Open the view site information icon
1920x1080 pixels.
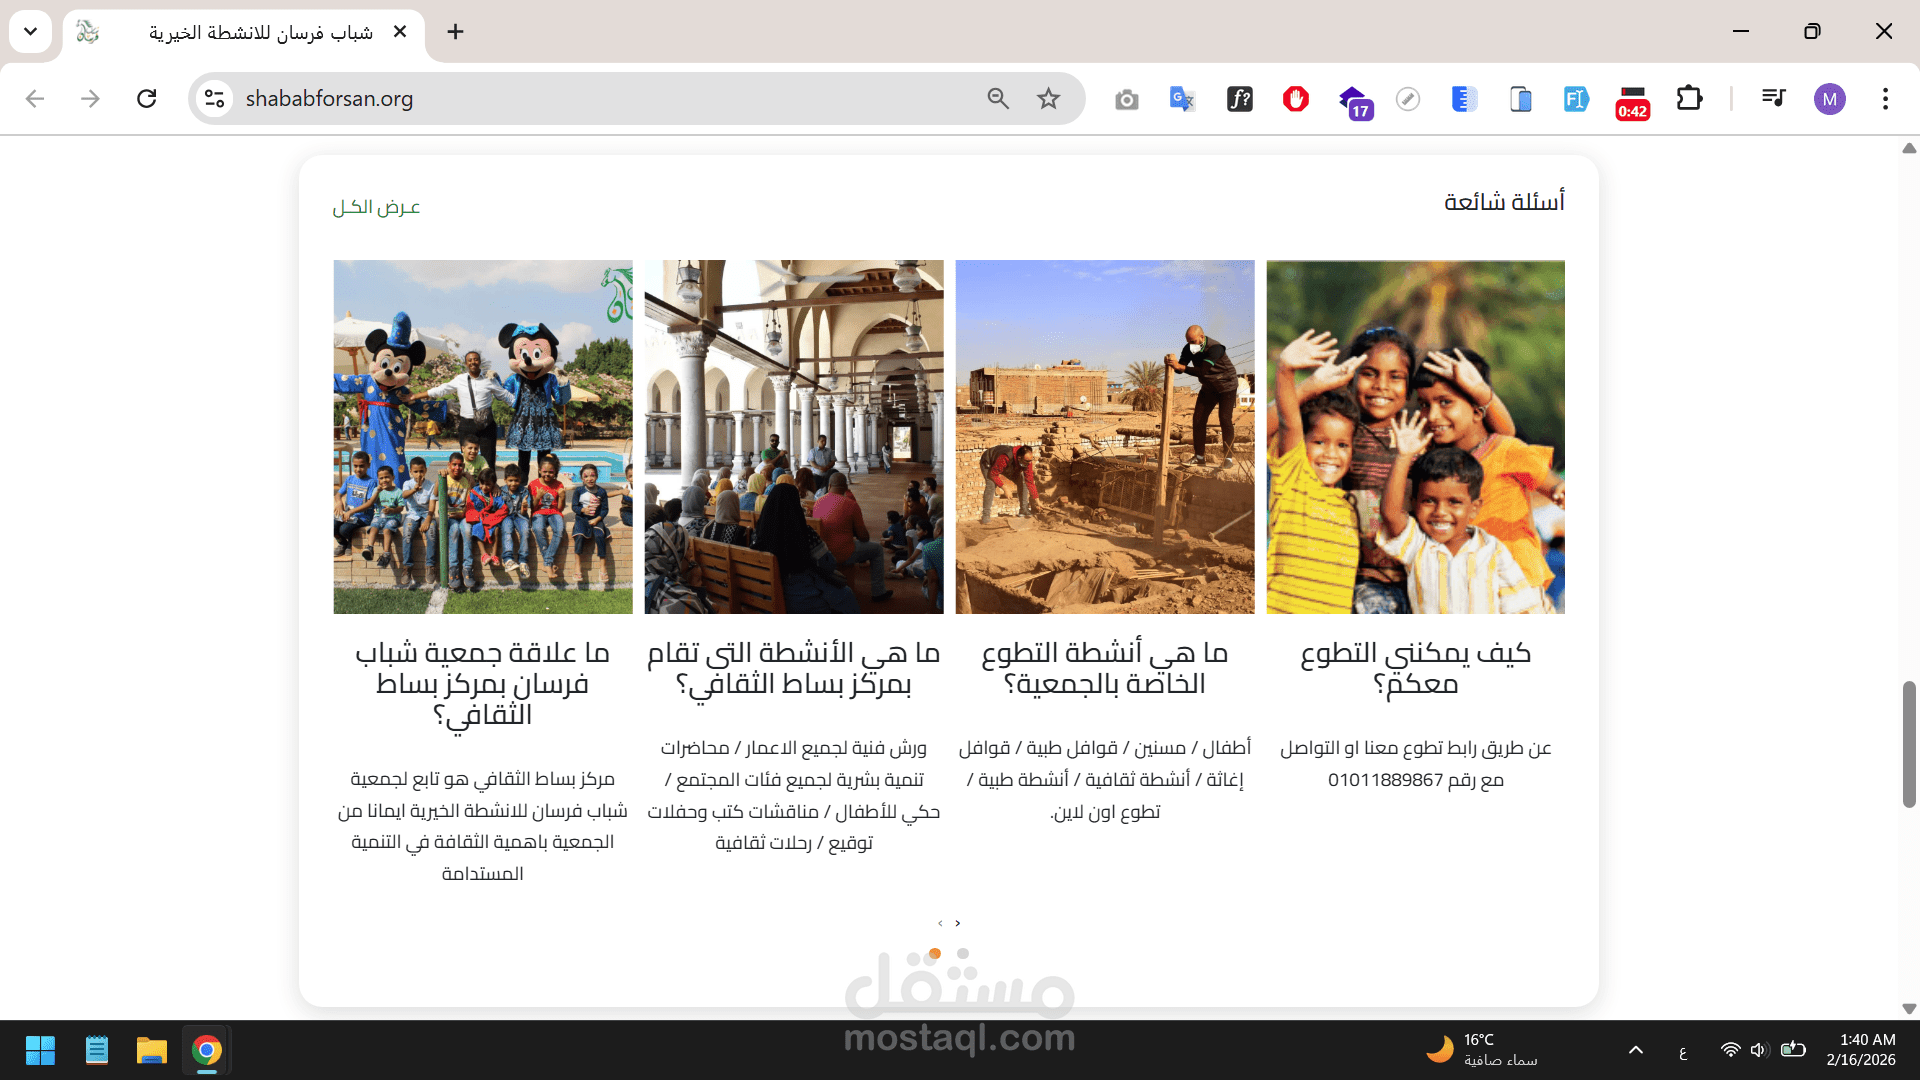click(x=214, y=99)
